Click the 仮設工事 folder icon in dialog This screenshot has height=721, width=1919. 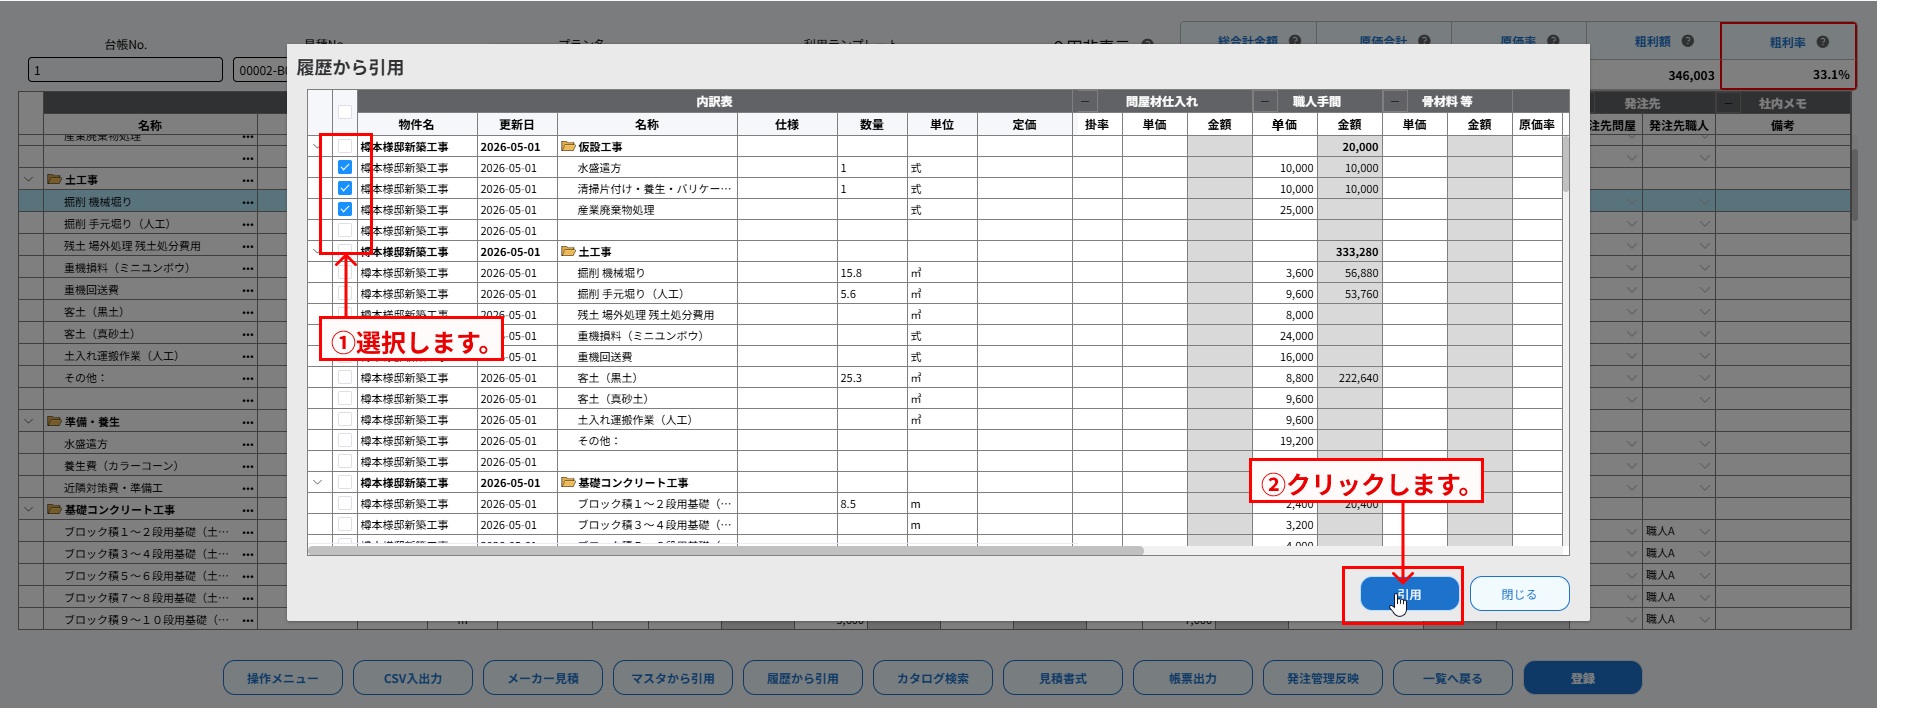click(568, 146)
